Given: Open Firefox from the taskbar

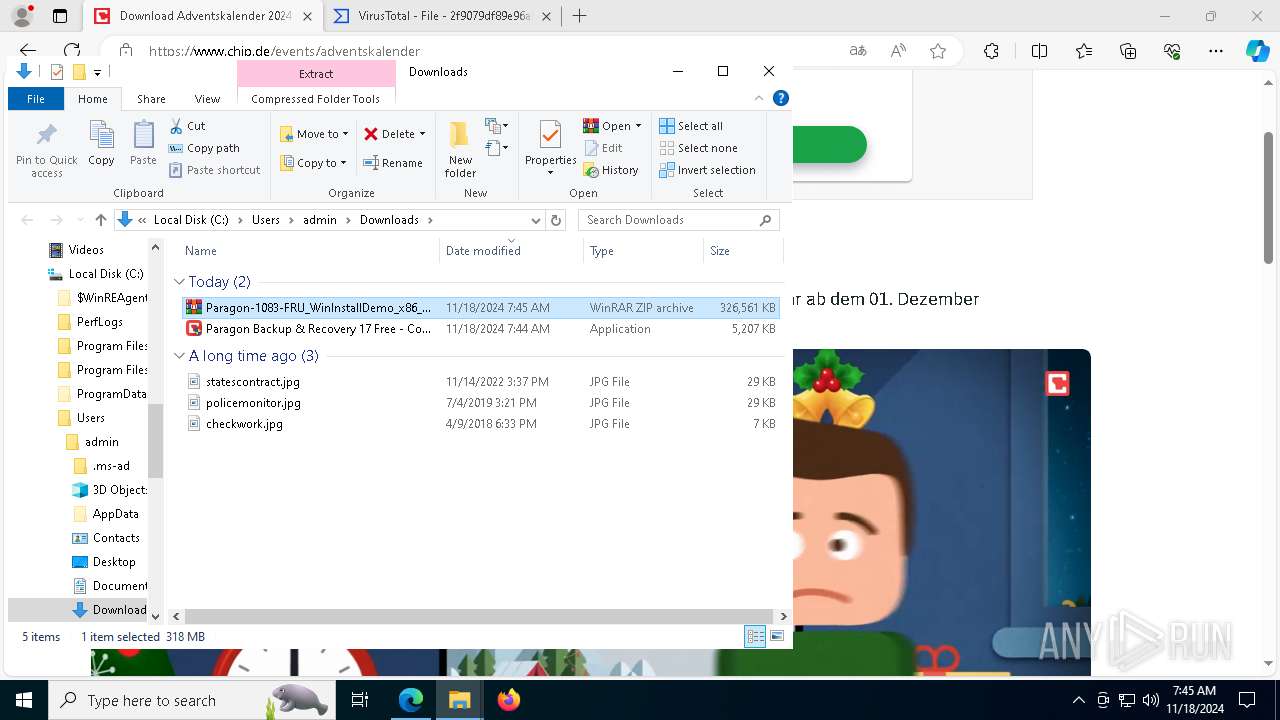Looking at the screenshot, I should [509, 700].
